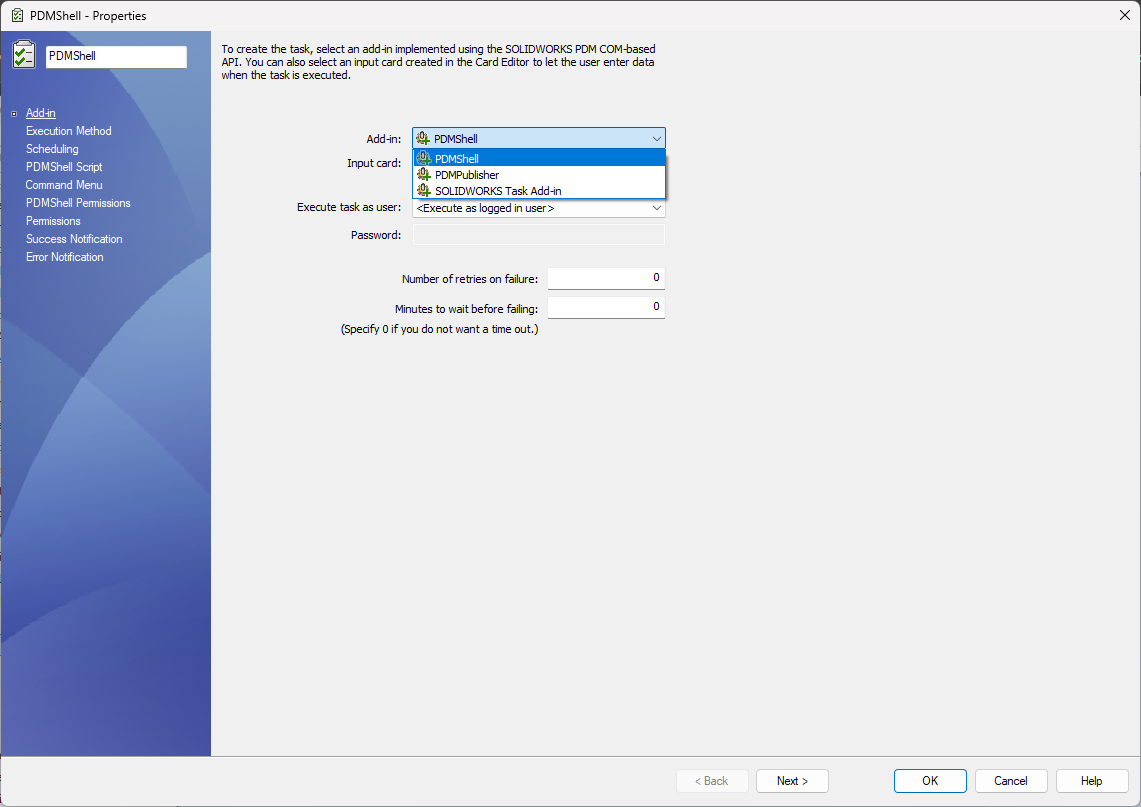Pick SOLIDWORKS Task Add-in option
The image size is (1141, 807).
(x=539, y=191)
